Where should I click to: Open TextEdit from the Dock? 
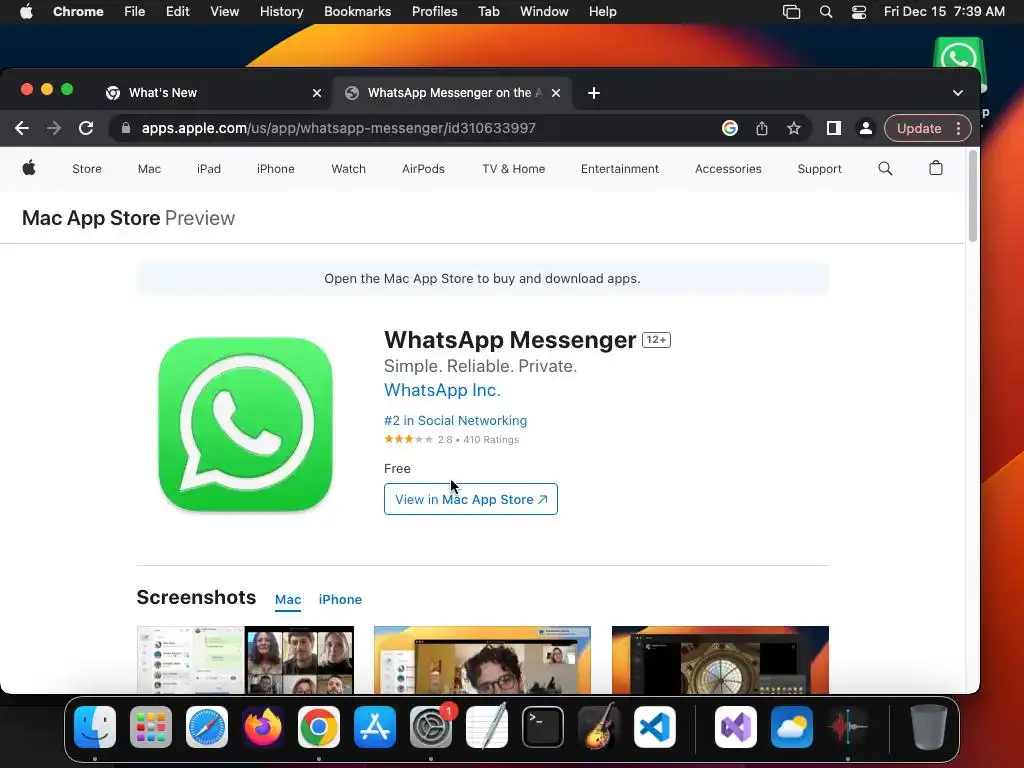[x=487, y=727]
